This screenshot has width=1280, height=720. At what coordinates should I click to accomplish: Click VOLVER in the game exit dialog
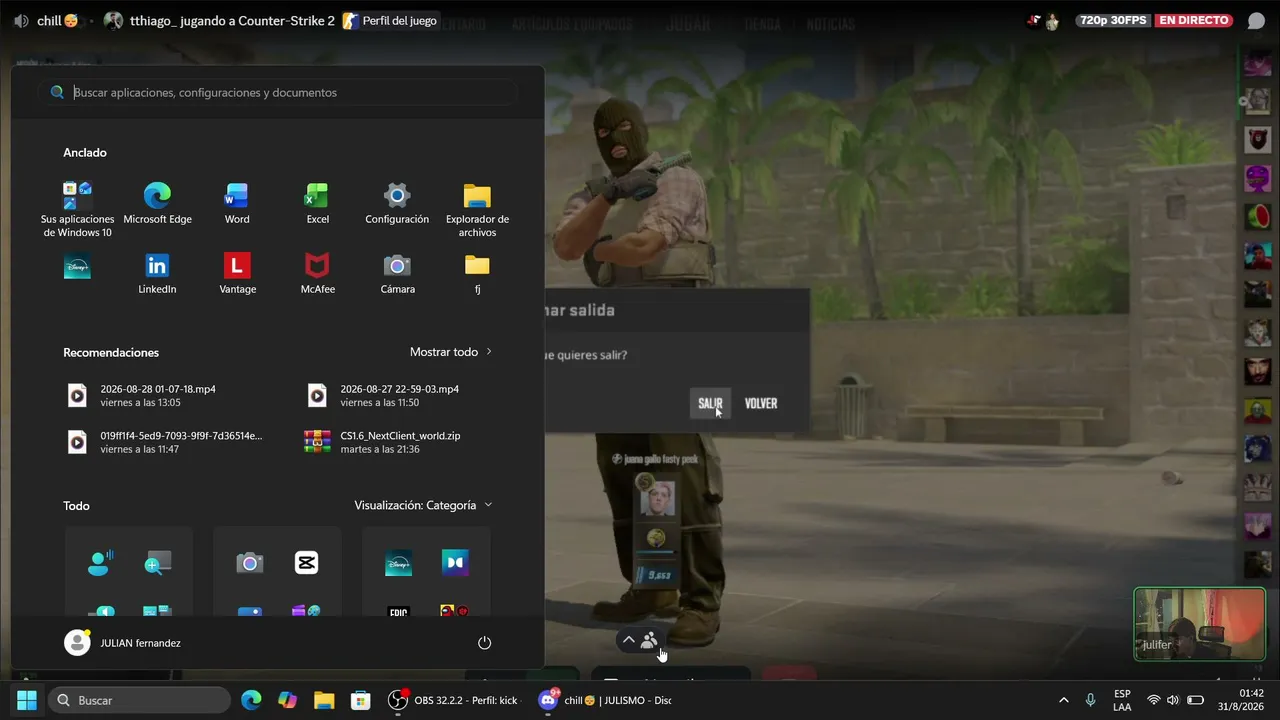[x=761, y=403]
